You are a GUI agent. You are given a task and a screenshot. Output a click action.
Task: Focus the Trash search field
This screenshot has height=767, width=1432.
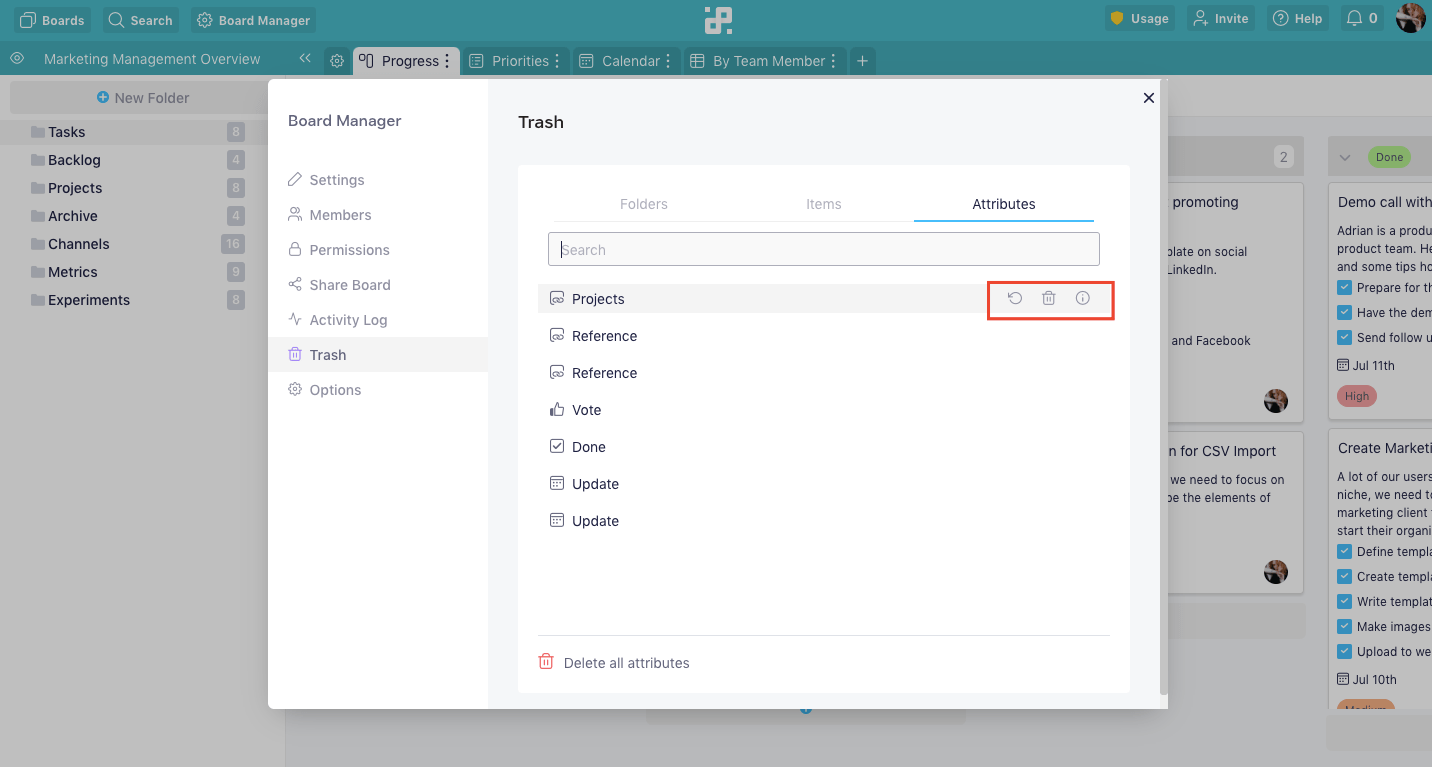pos(824,249)
